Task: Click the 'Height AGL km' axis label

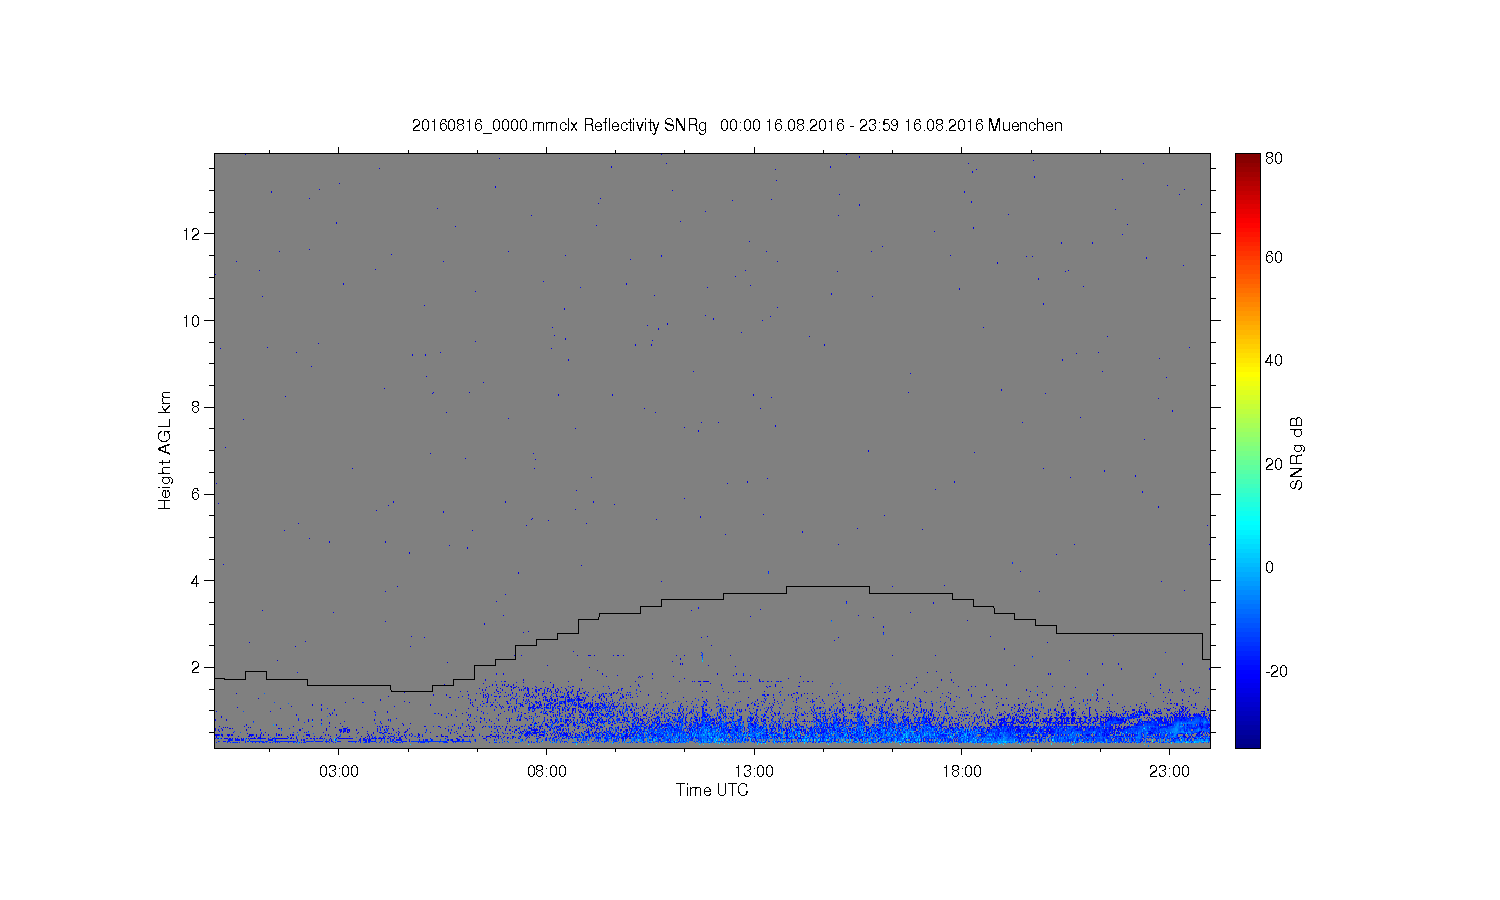Action: pos(165,450)
